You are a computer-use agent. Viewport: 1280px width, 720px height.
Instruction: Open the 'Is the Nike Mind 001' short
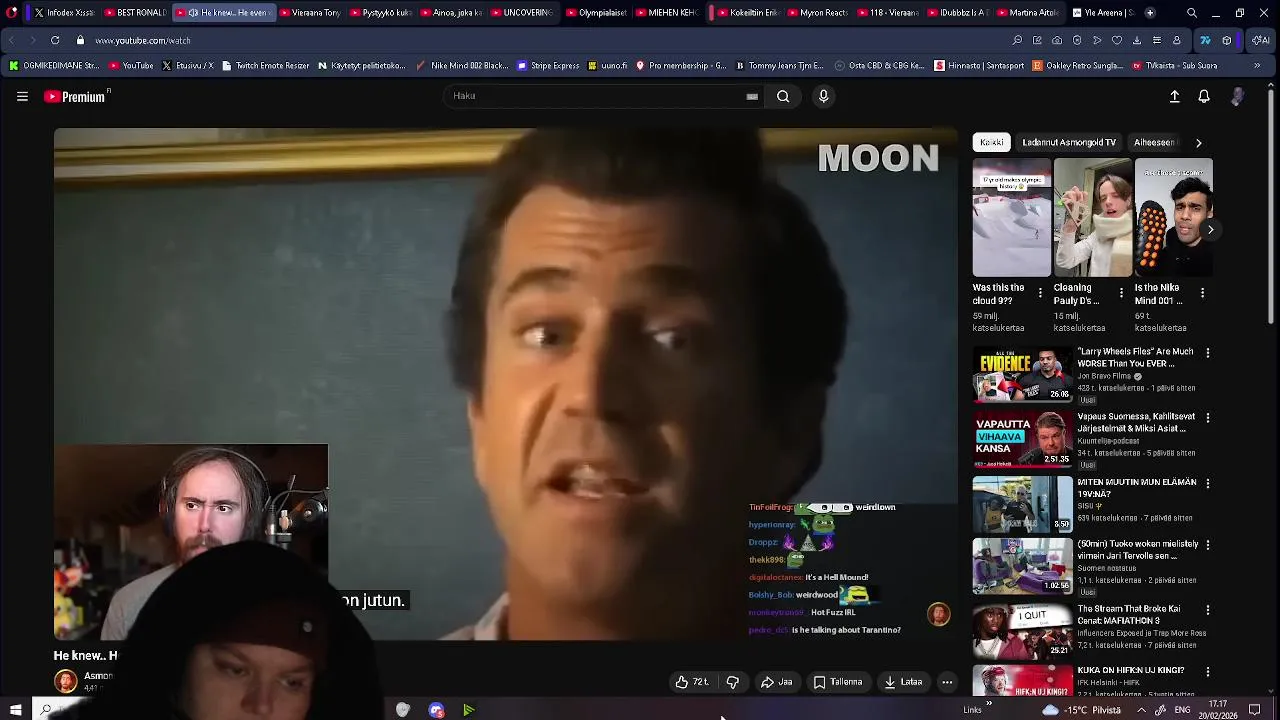pyautogui.click(x=1173, y=217)
